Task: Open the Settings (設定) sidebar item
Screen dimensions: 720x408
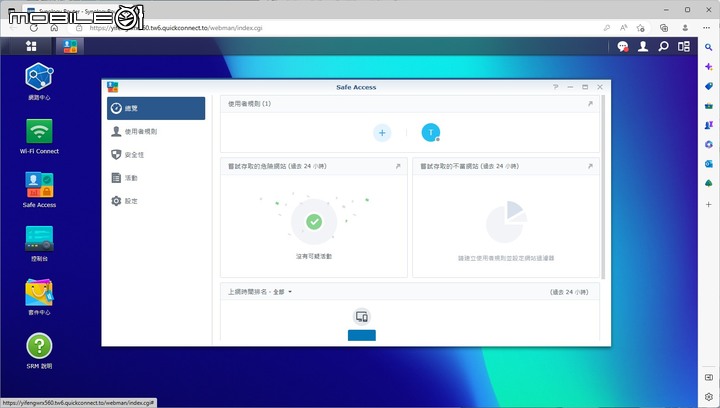Action: [x=156, y=201]
